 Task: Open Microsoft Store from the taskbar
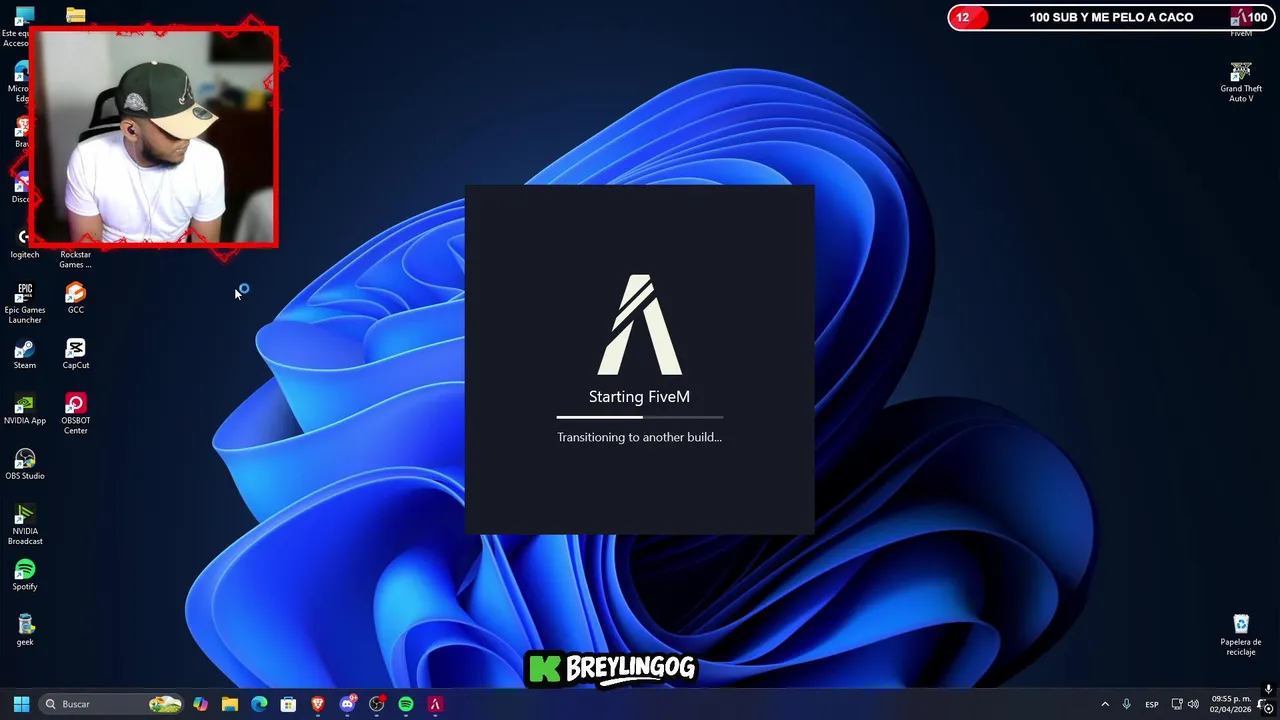[x=288, y=704]
